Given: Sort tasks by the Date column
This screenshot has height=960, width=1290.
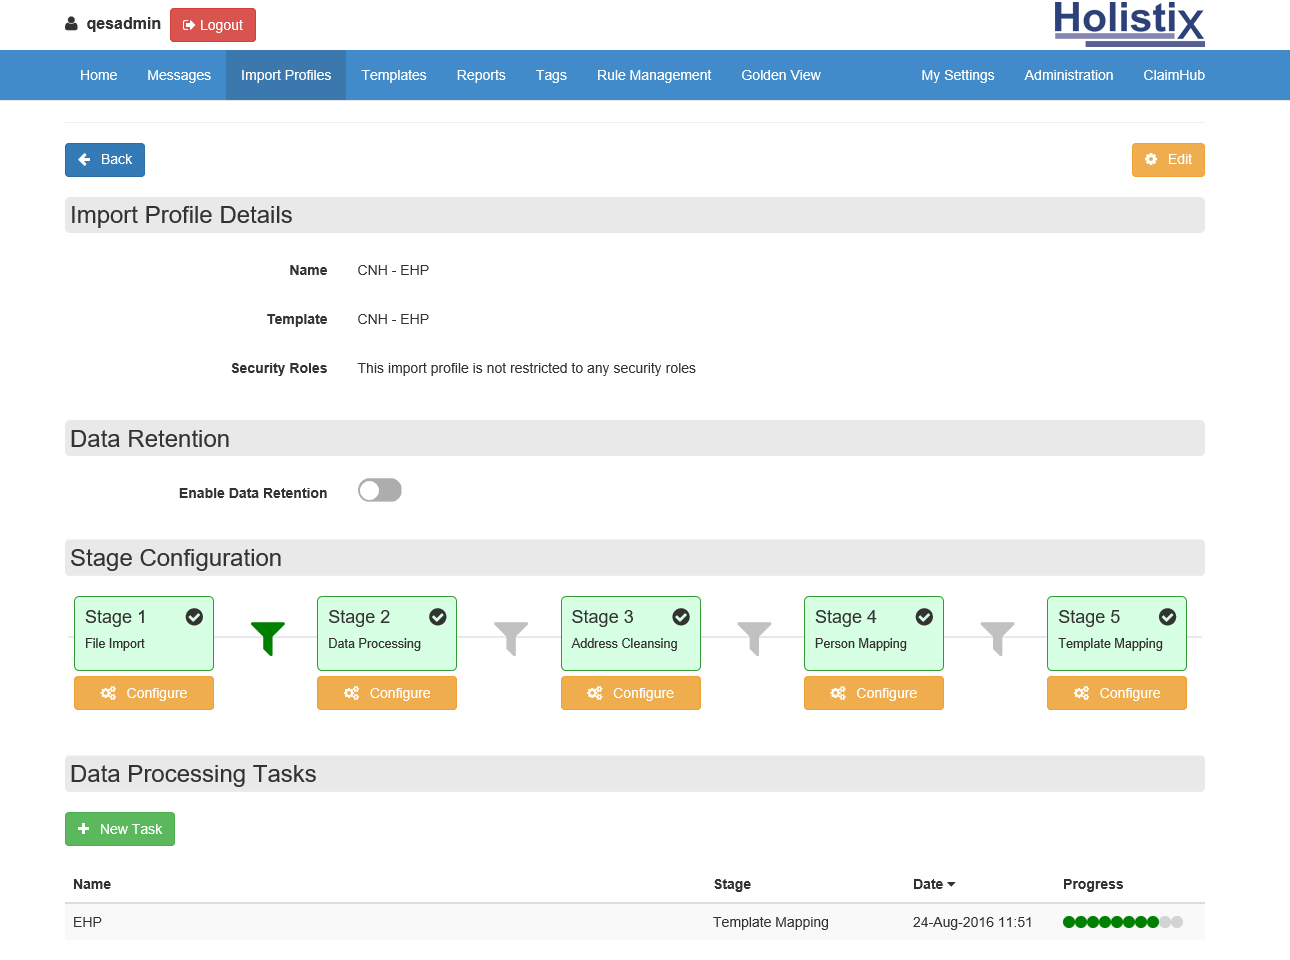Looking at the screenshot, I should click(x=933, y=884).
